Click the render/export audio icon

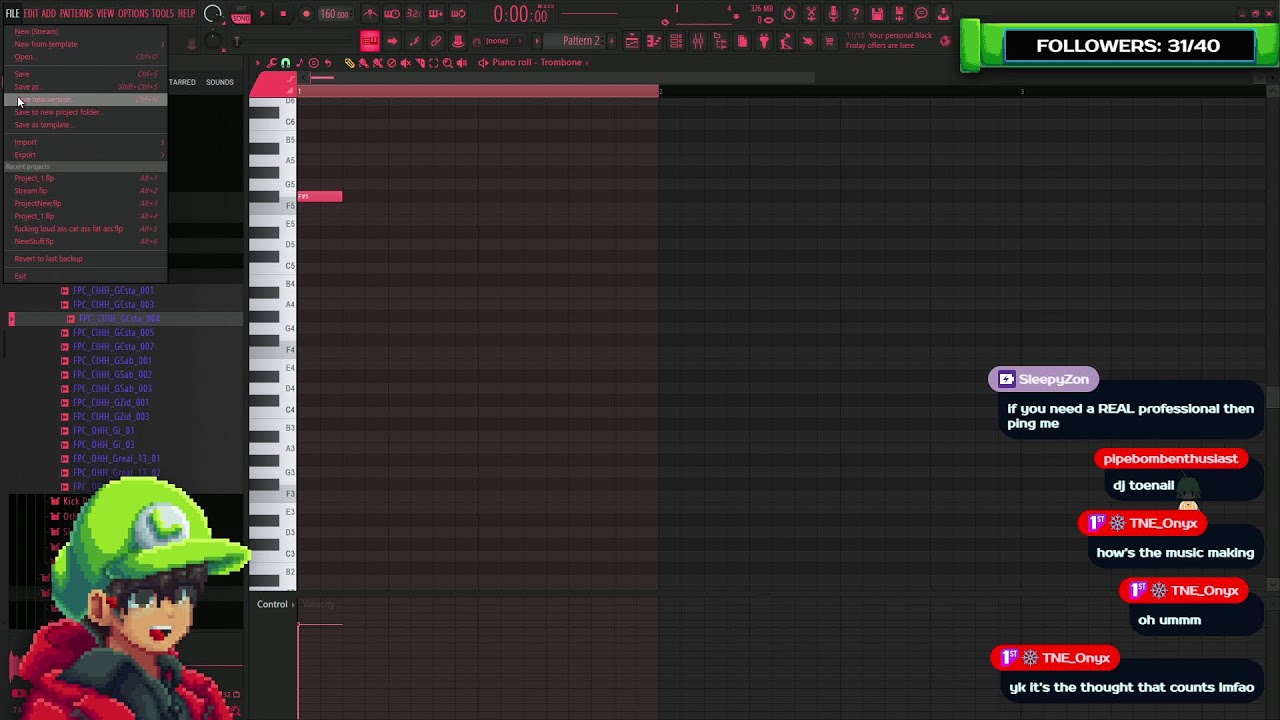[900, 14]
